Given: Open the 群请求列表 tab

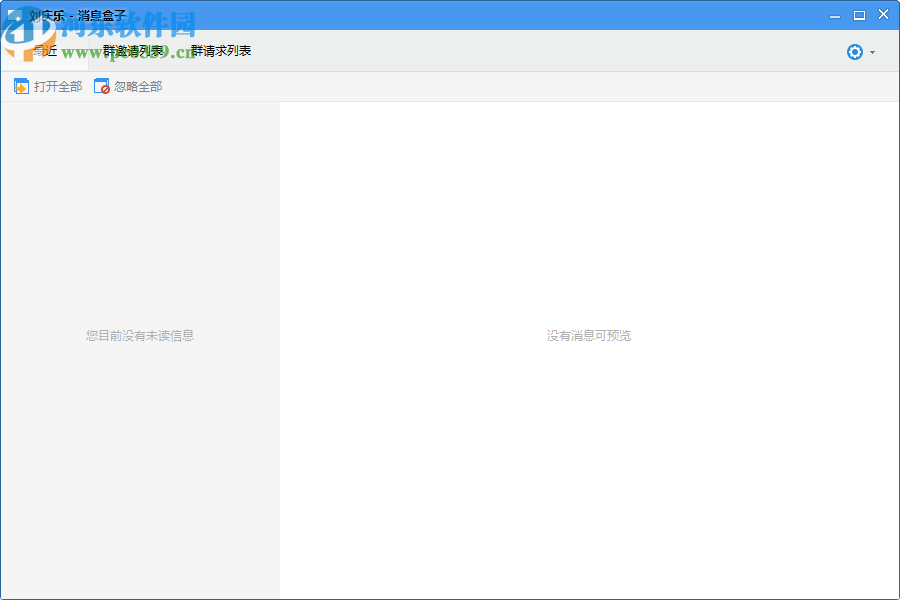Looking at the screenshot, I should pos(221,51).
